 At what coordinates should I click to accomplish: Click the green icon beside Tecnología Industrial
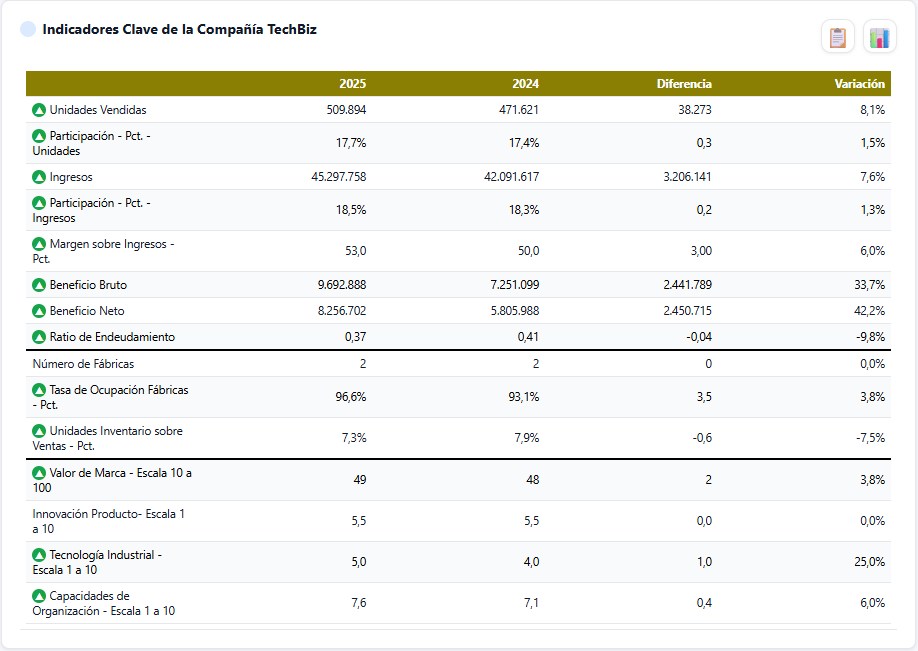(39, 555)
